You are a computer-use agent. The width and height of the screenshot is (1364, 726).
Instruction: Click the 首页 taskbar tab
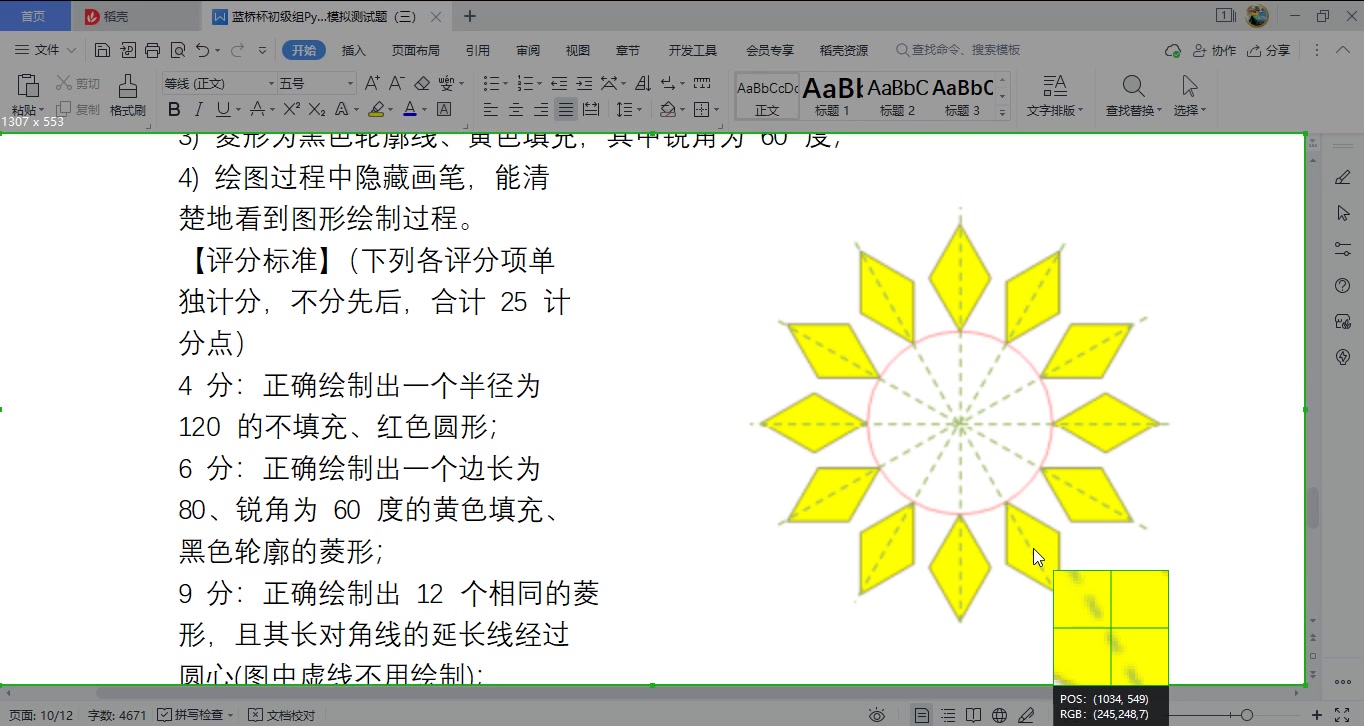coord(34,15)
